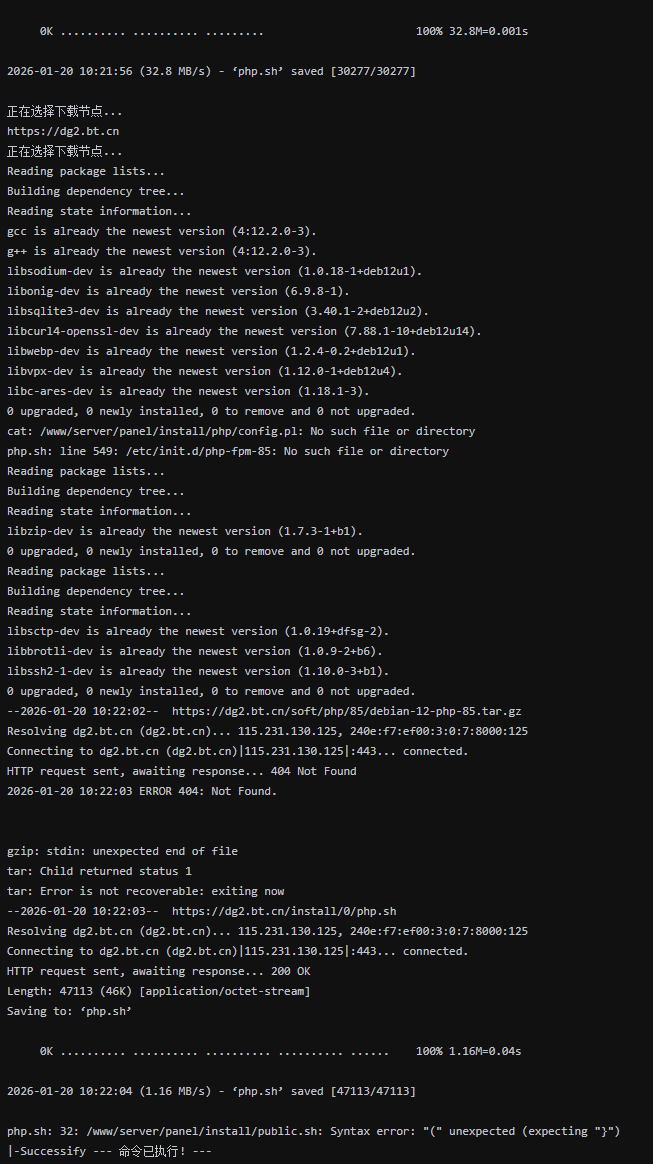The width and height of the screenshot is (653, 1164).
Task: Click the 'tar: Error is not recoverable' line
Action: [145, 891]
